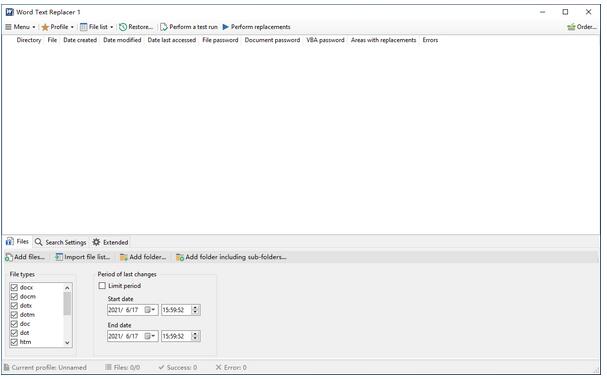
Task: Click Areas with replacements column header
Action: click(383, 40)
